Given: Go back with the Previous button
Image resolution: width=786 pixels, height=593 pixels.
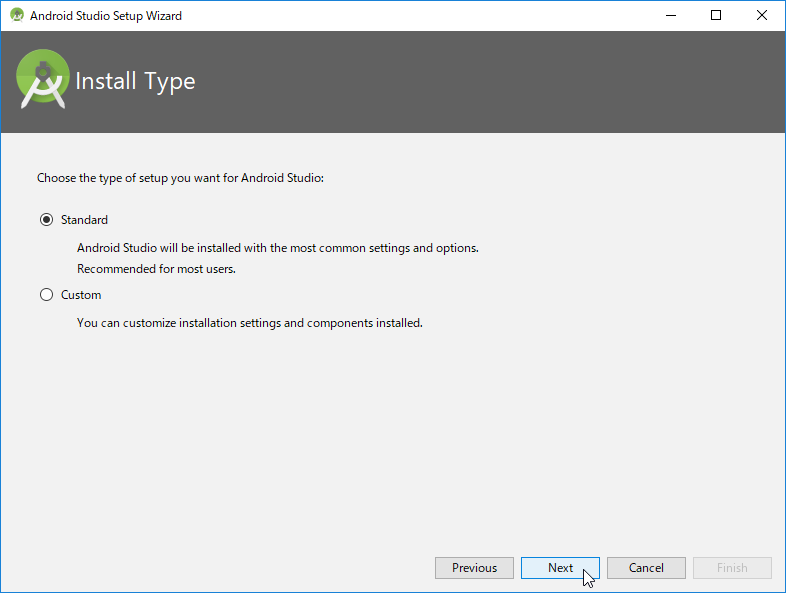Looking at the screenshot, I should tap(474, 568).
